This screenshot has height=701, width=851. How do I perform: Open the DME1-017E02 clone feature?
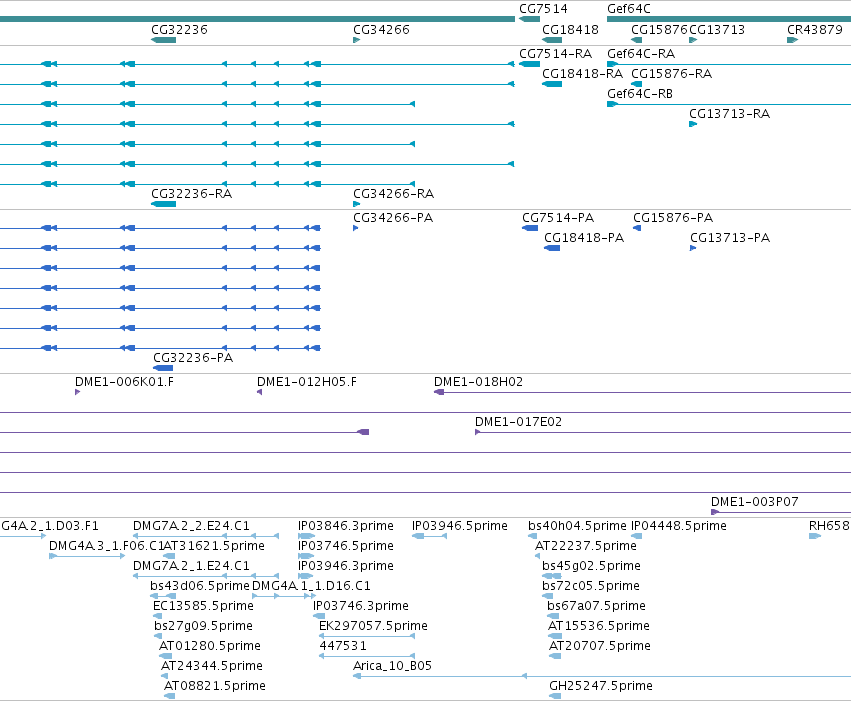(663, 432)
